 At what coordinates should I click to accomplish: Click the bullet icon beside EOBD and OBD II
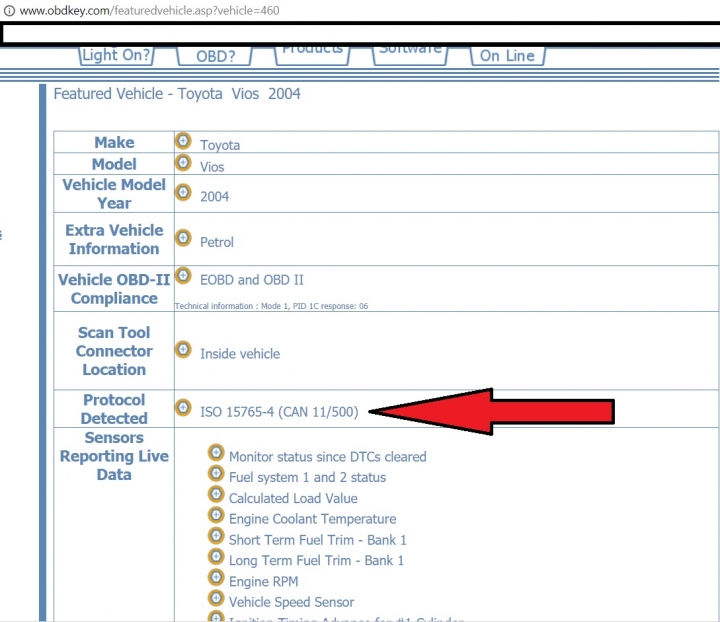[183, 275]
